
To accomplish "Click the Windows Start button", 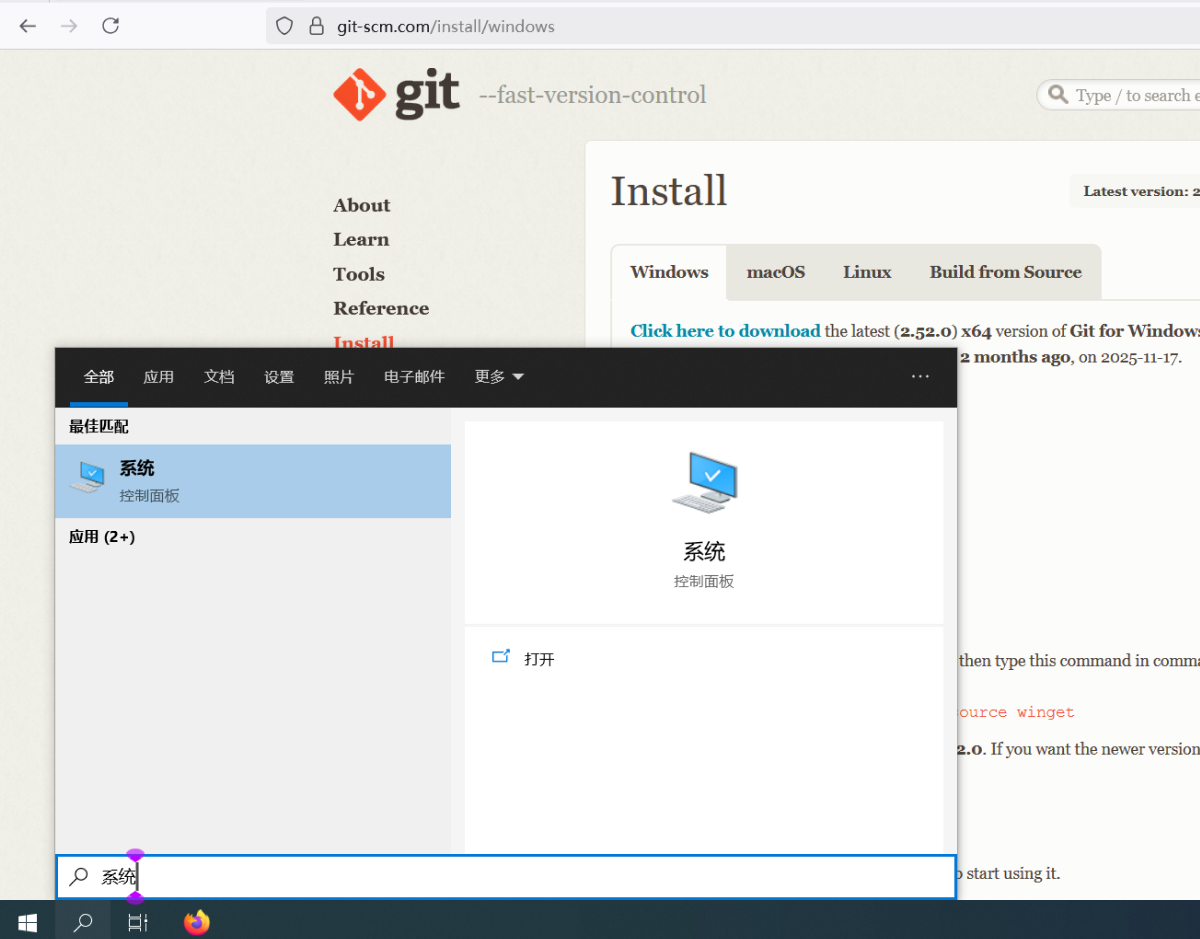I will (27, 922).
